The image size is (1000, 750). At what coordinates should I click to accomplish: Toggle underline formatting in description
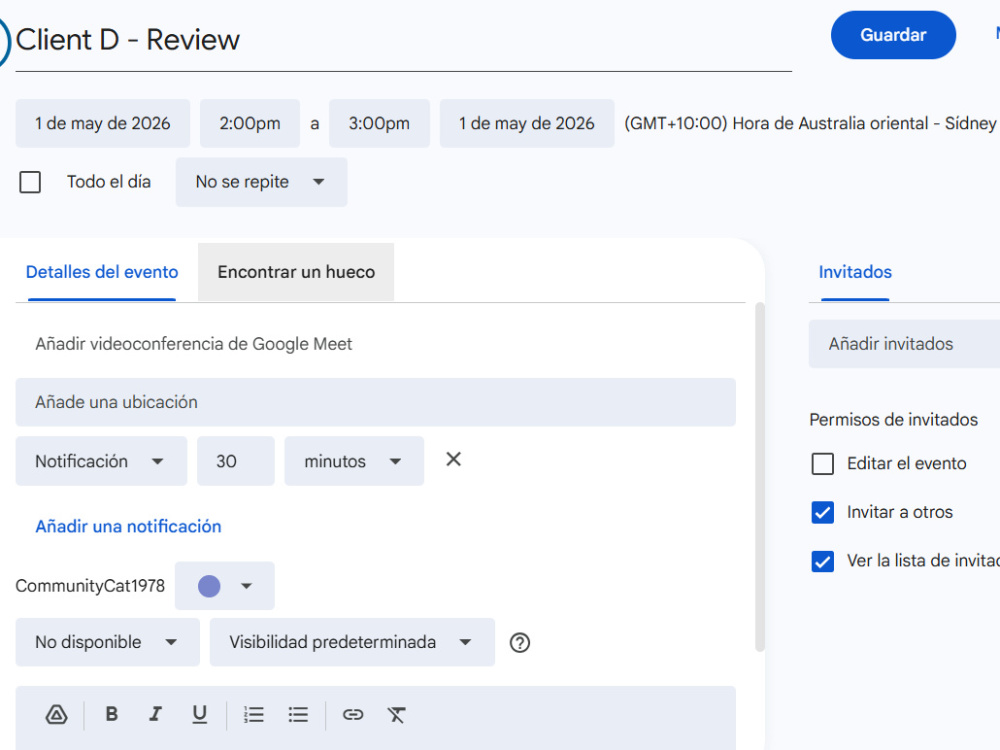coord(200,714)
